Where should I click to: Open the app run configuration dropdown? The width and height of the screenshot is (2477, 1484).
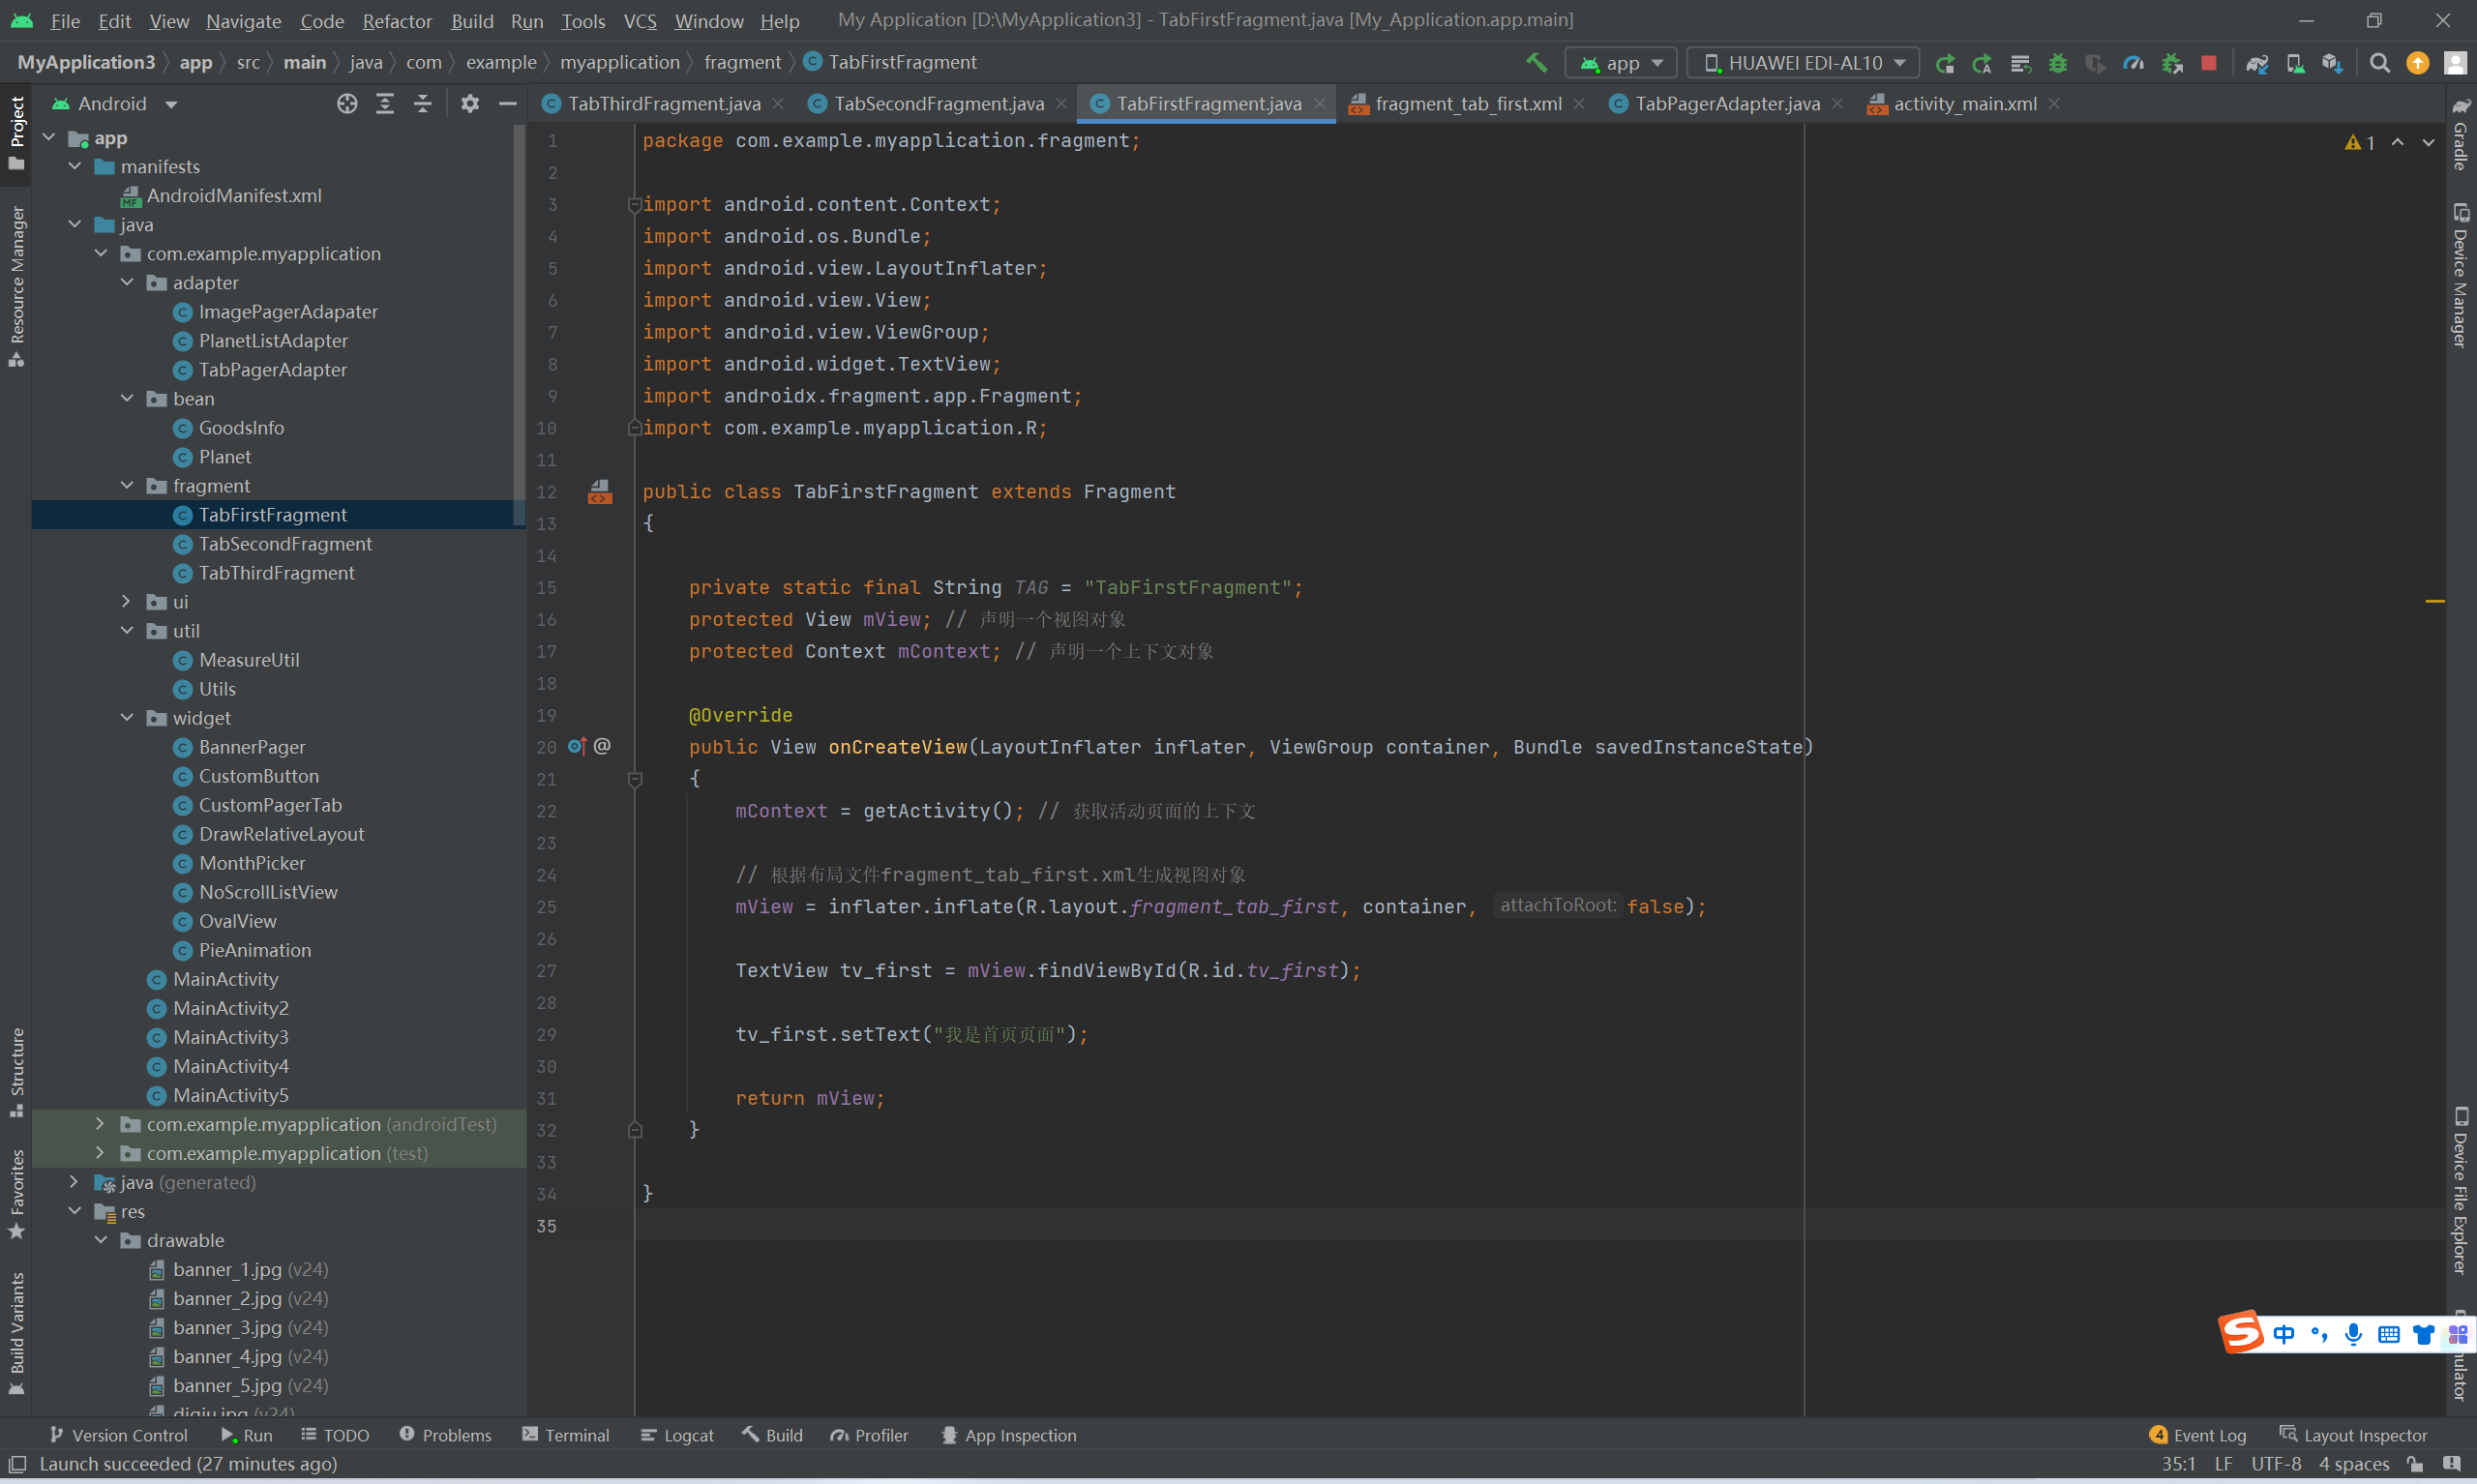pos(1623,63)
